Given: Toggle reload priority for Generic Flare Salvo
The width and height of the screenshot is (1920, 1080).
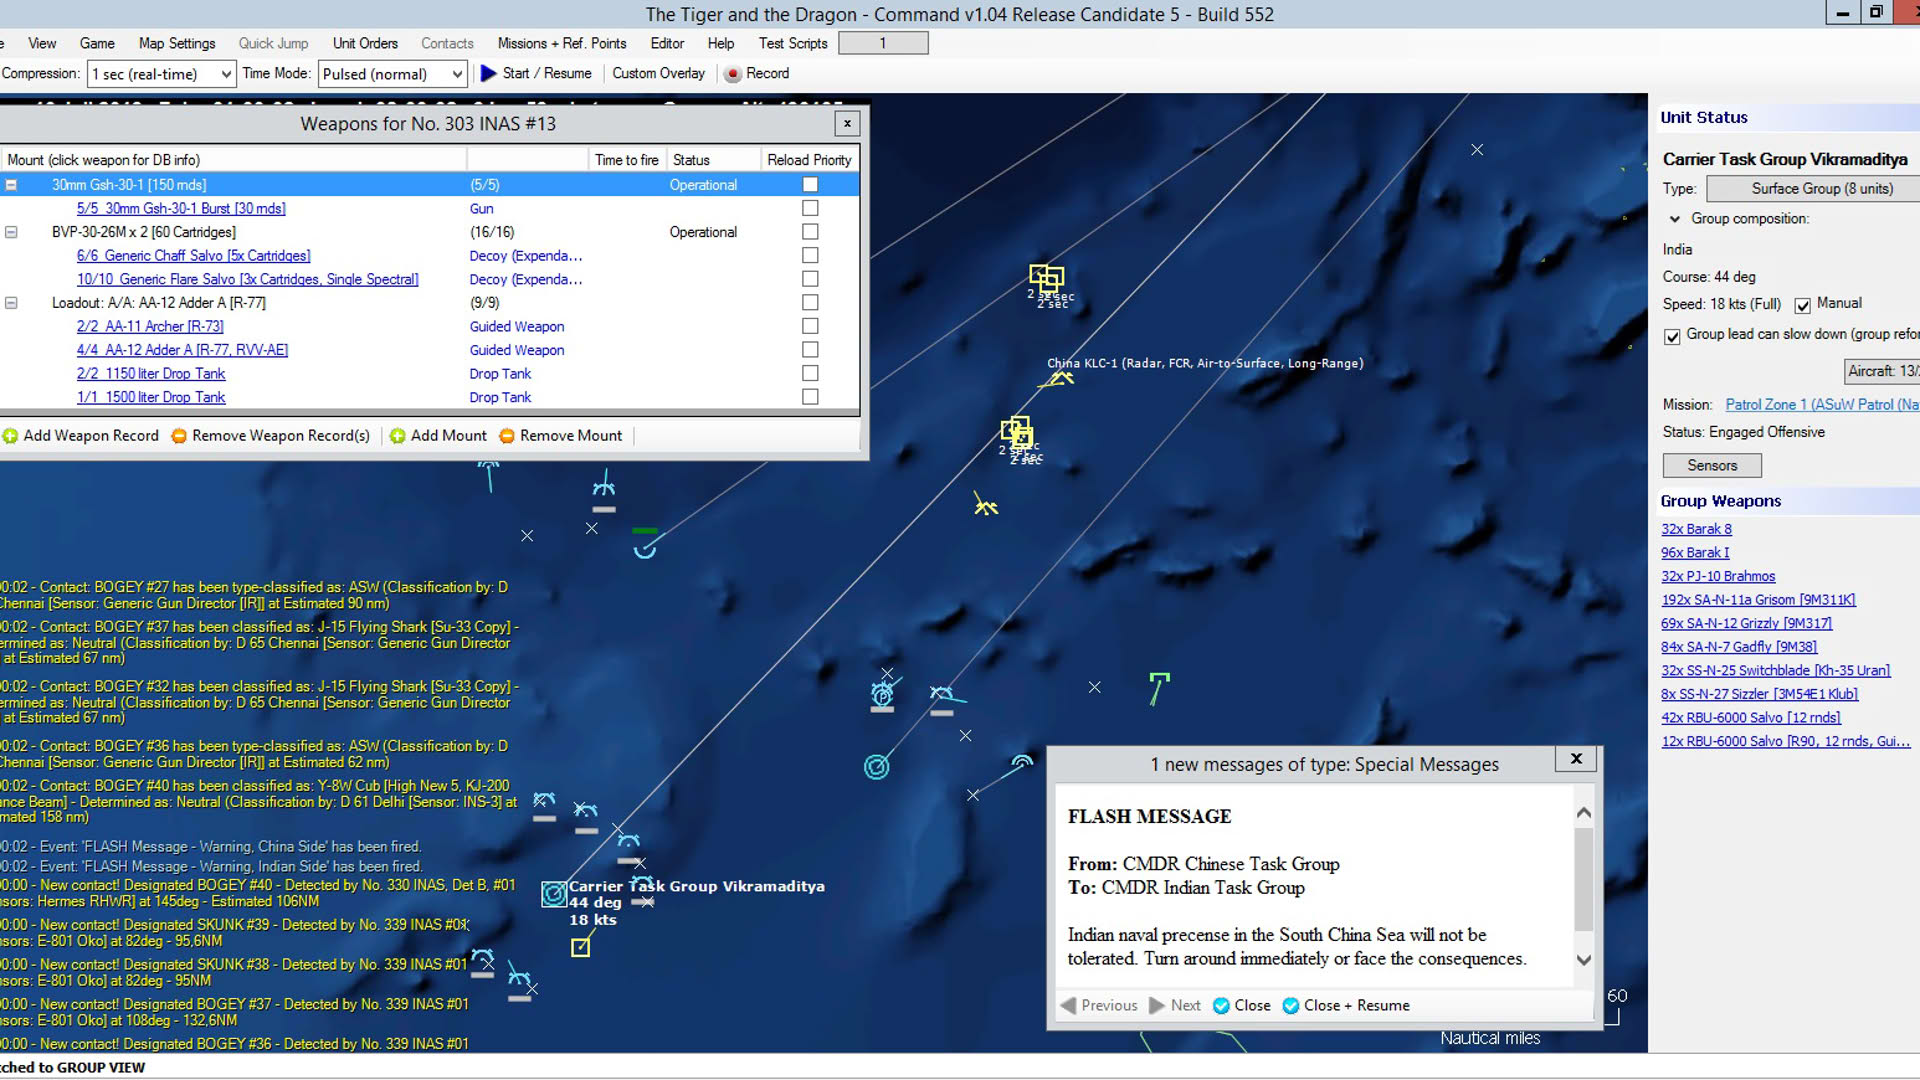Looking at the screenshot, I should point(810,279).
